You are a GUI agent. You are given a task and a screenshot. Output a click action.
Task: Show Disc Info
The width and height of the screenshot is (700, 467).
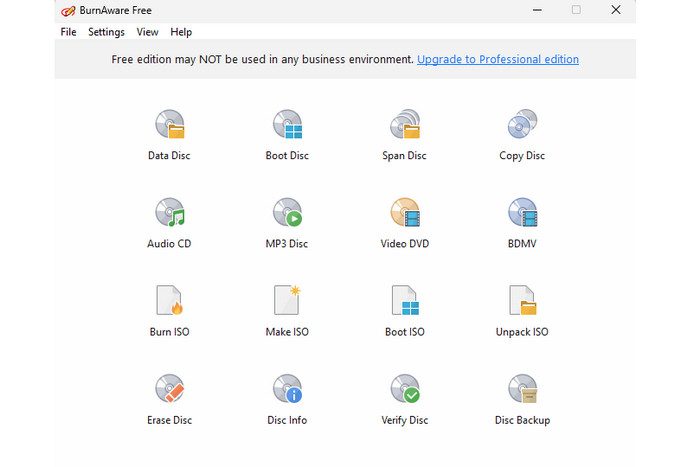(x=287, y=389)
